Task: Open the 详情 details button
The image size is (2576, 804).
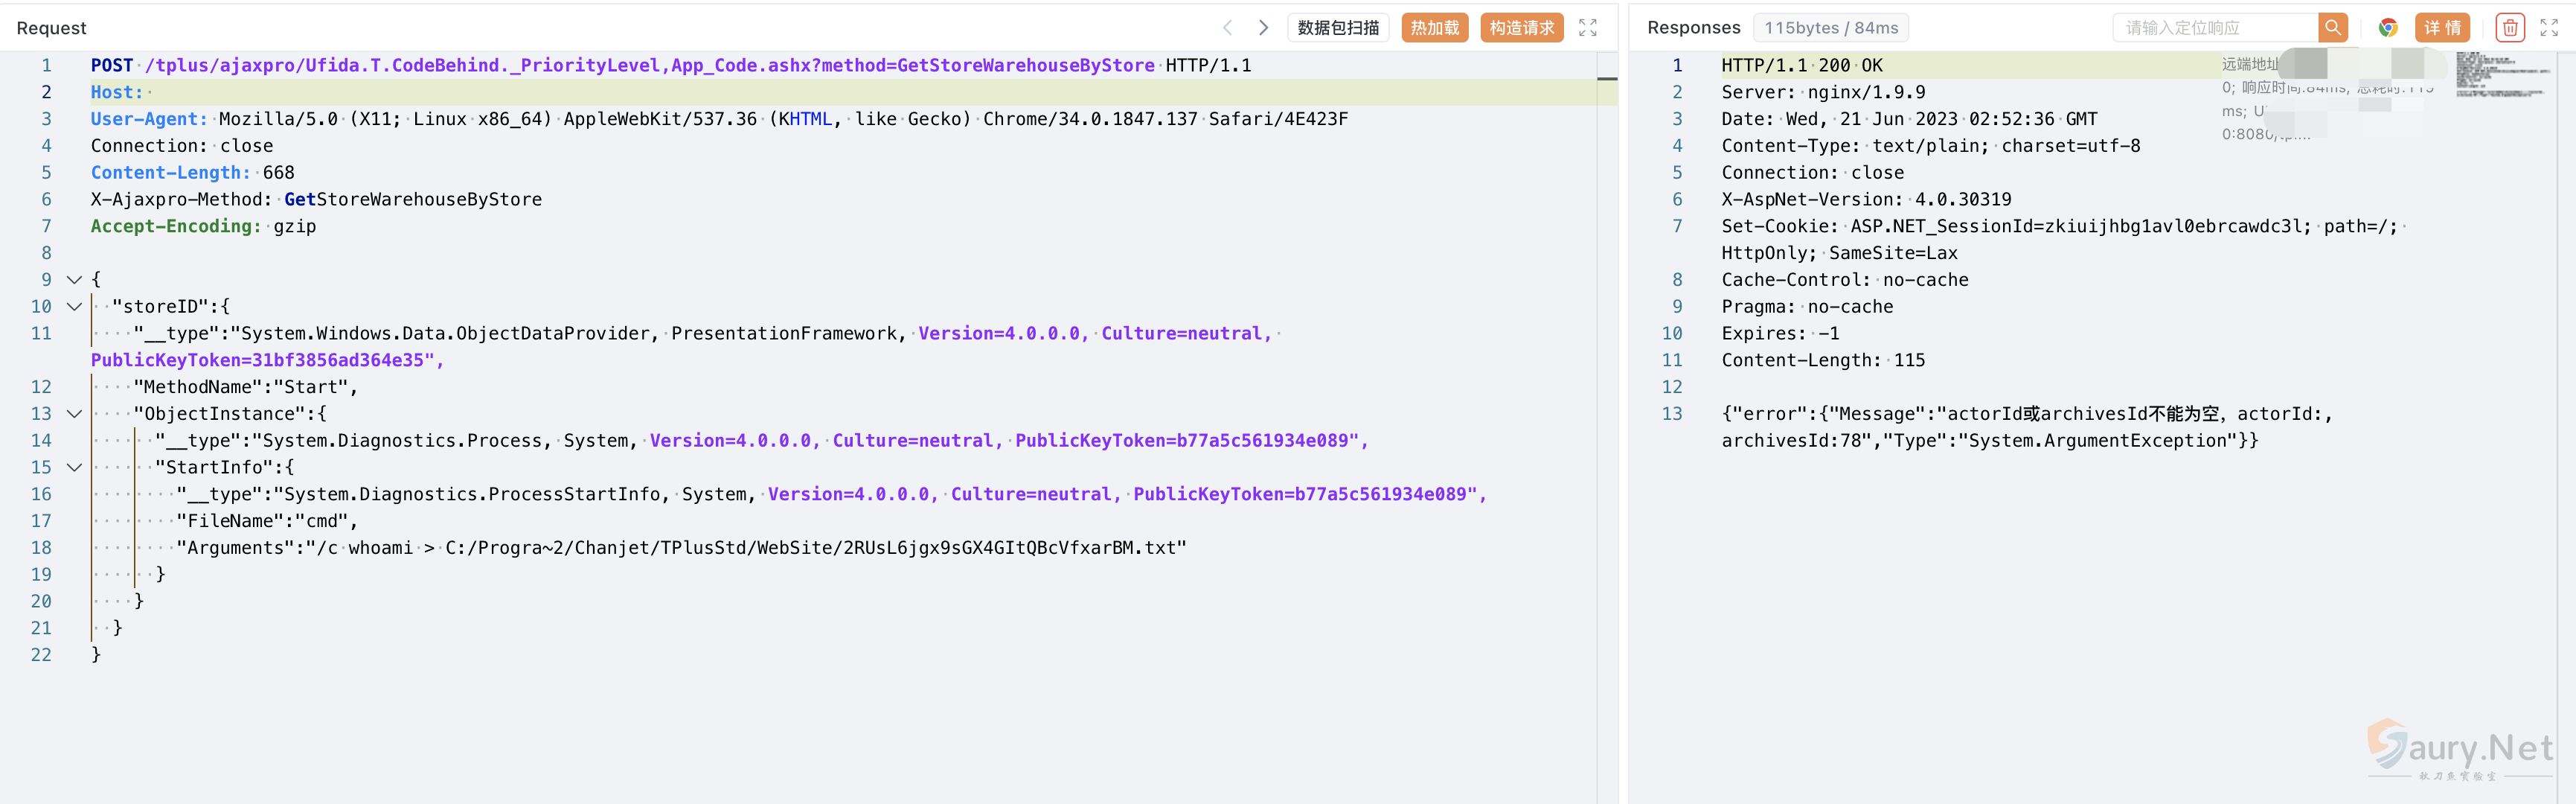Action: (2442, 28)
